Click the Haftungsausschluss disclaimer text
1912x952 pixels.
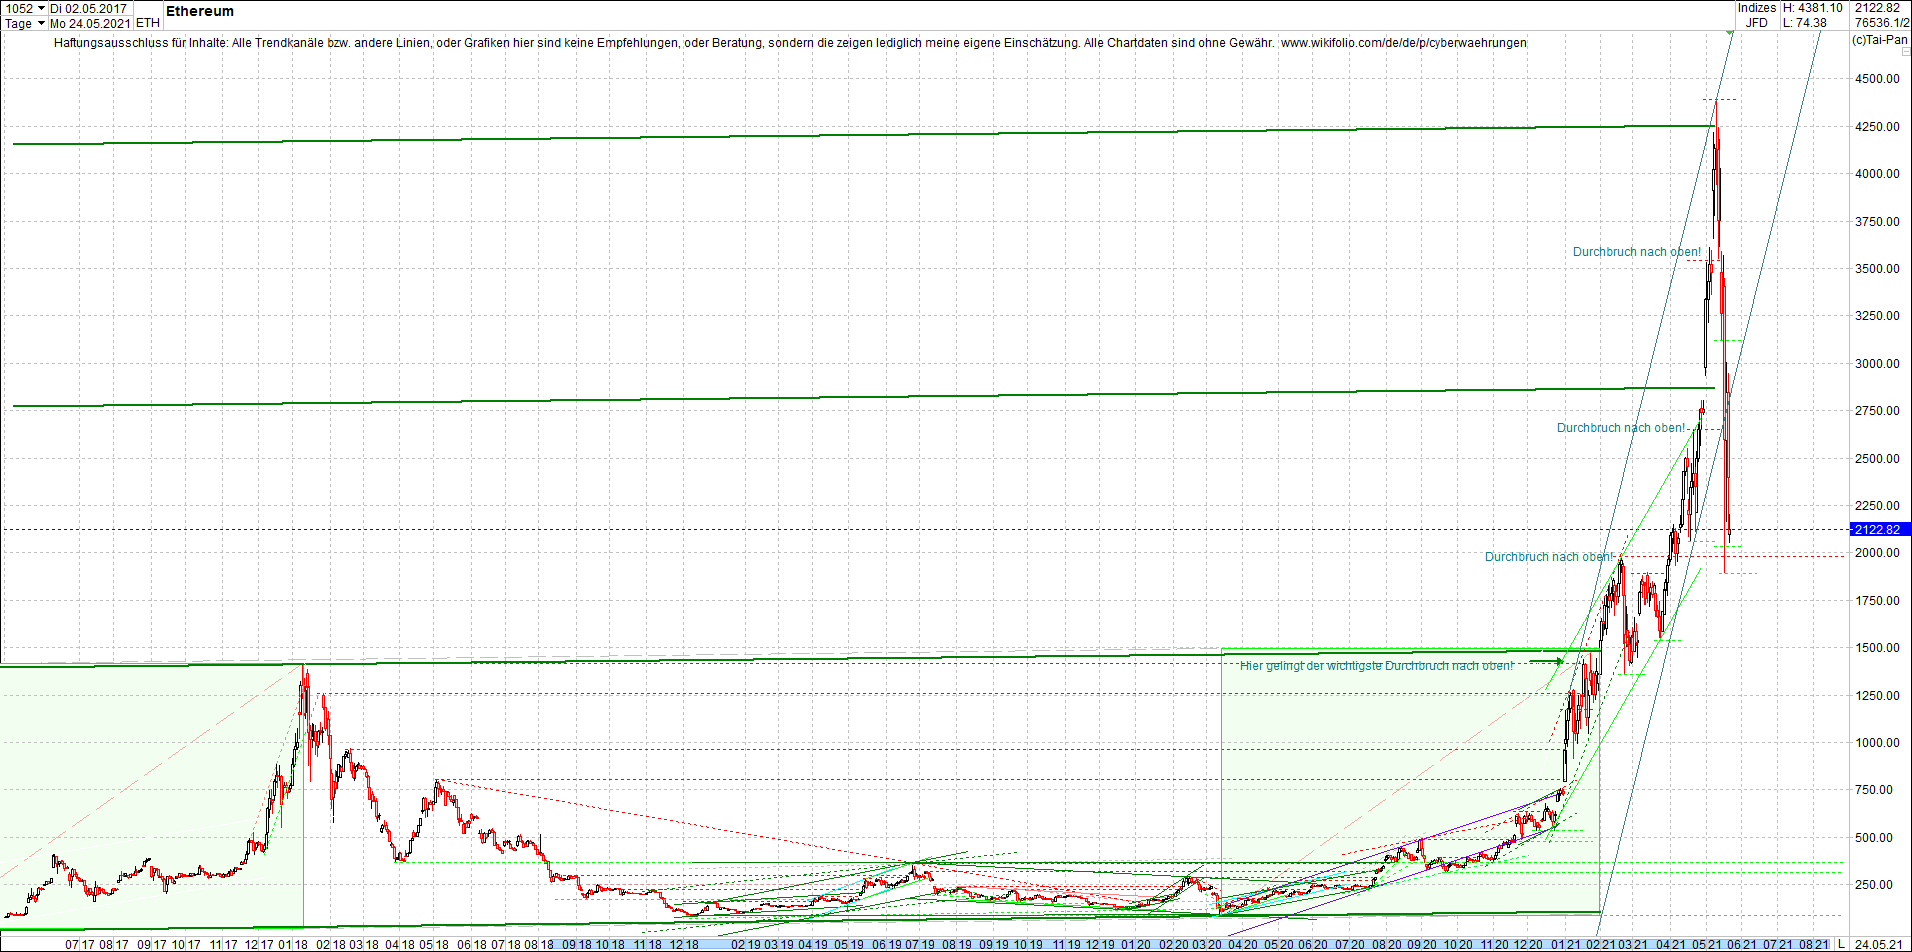pyautogui.click(x=665, y=43)
